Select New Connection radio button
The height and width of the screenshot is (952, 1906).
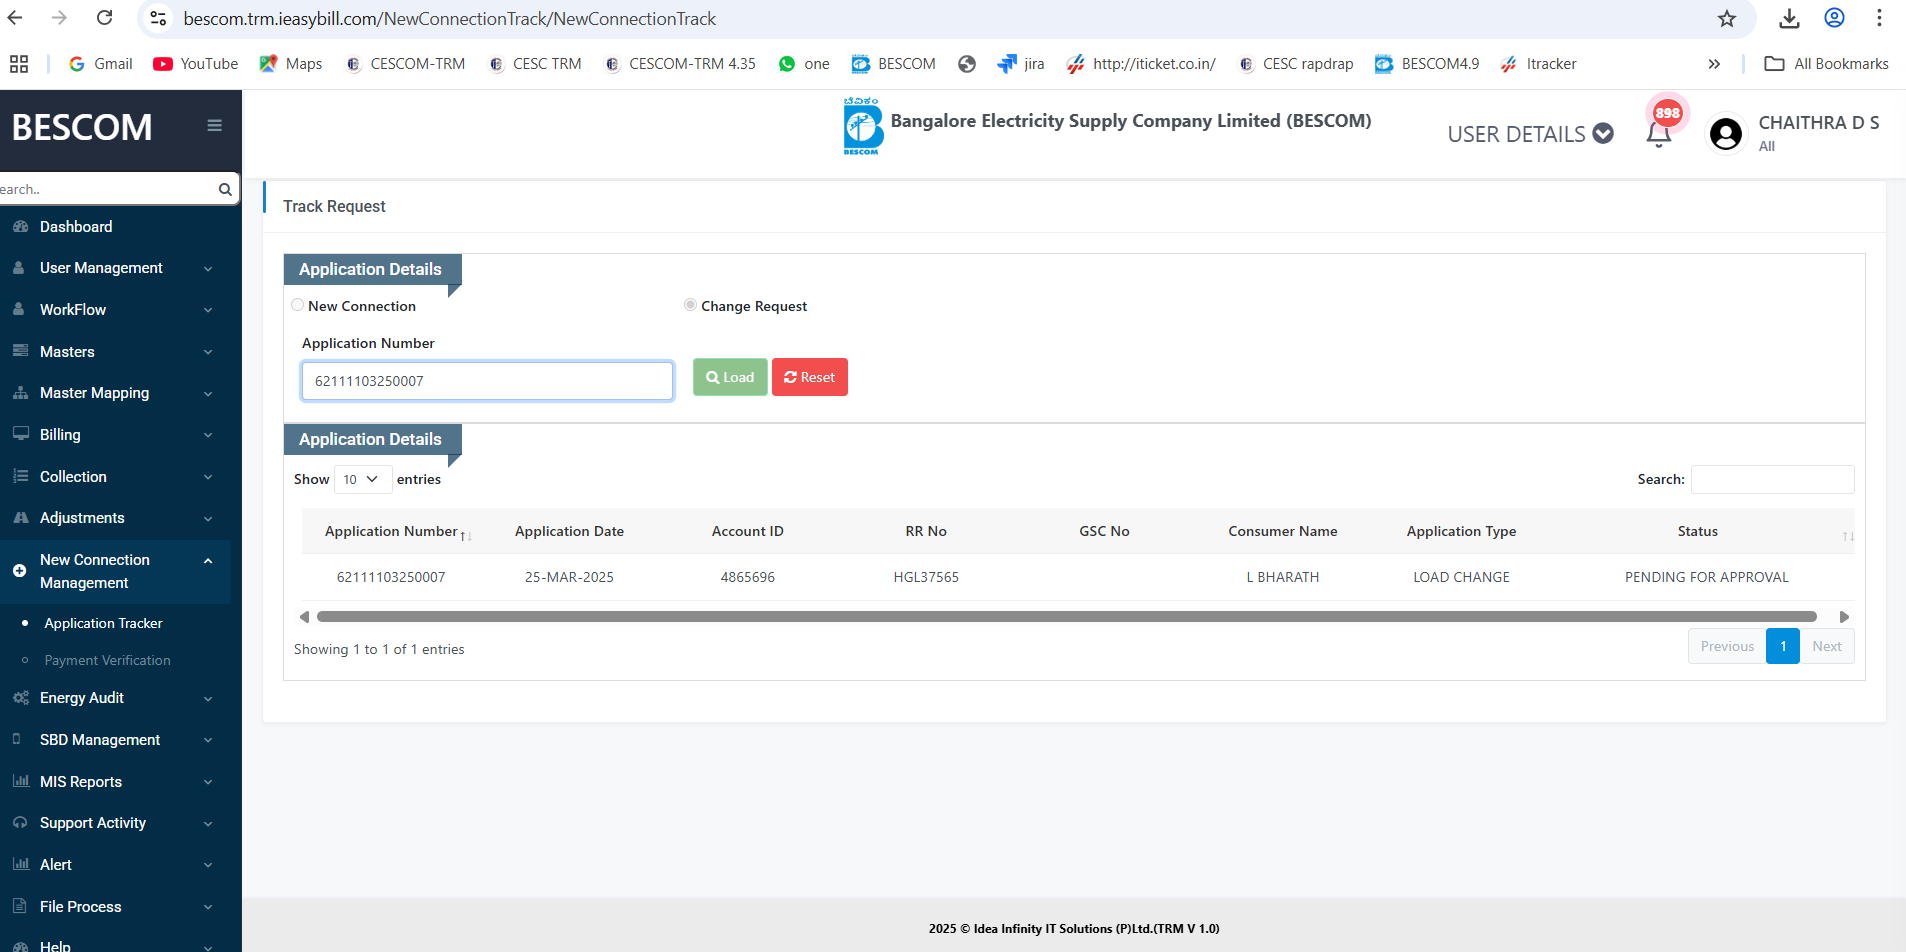coord(298,305)
